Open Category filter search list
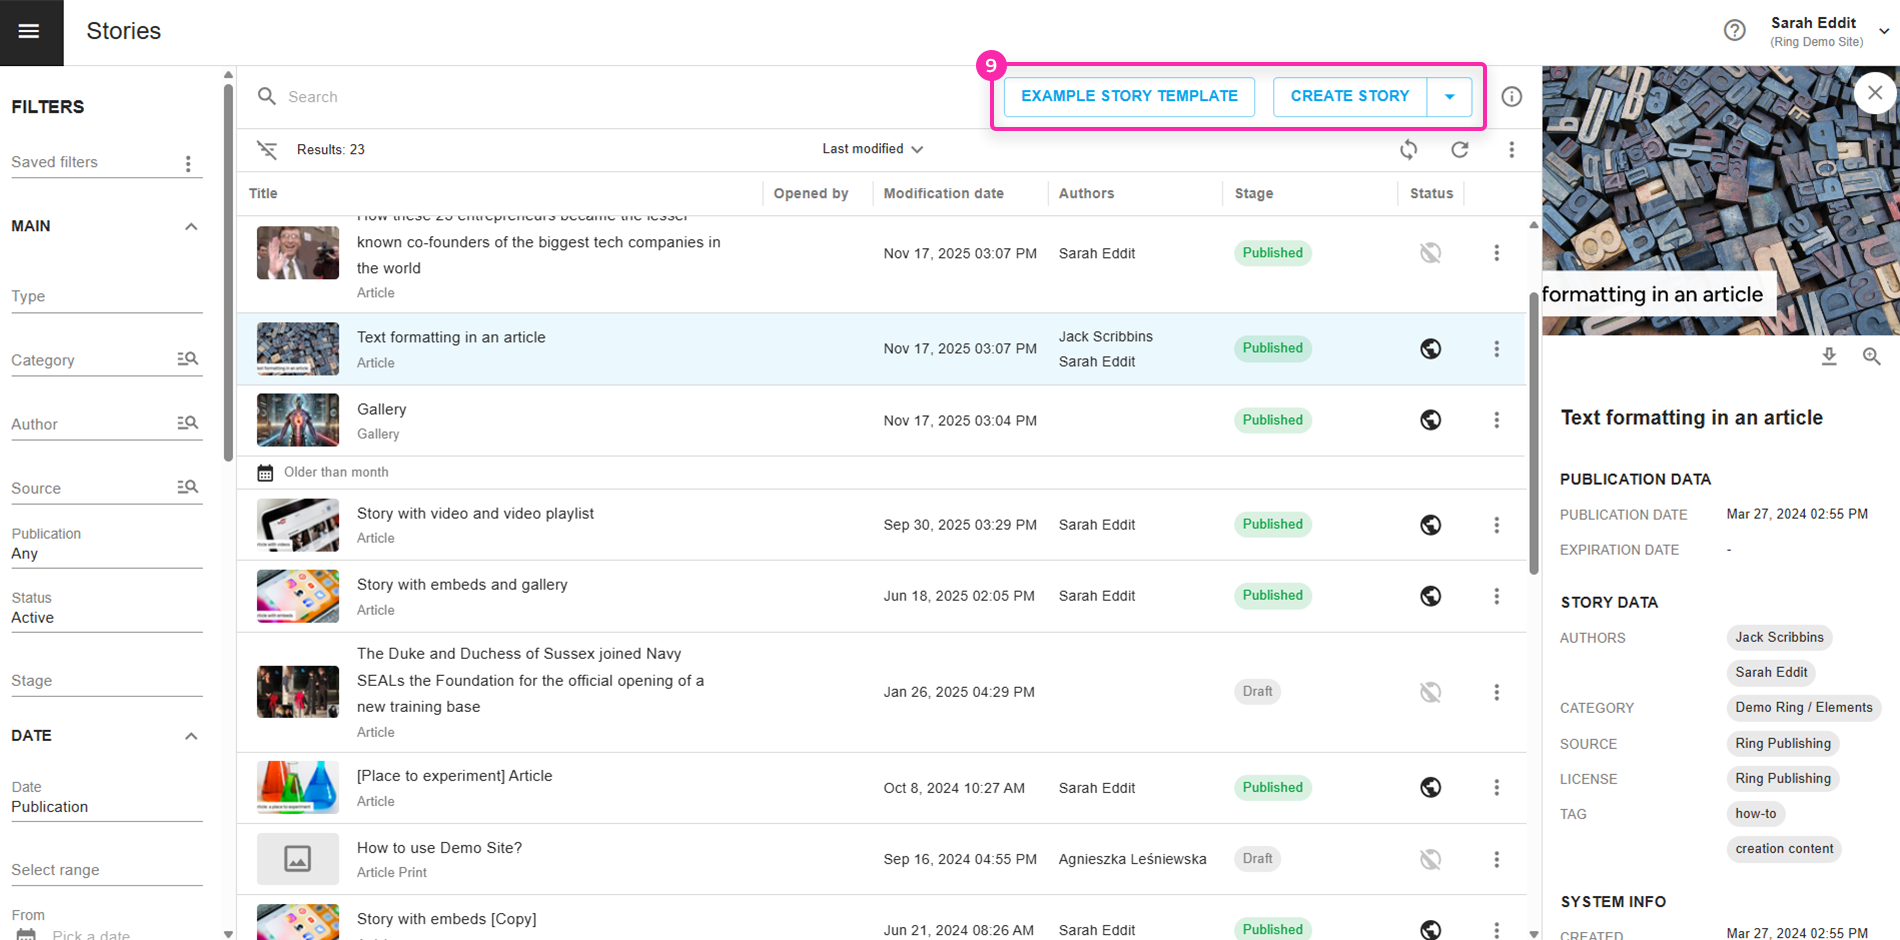The width and height of the screenshot is (1900, 940). click(187, 359)
